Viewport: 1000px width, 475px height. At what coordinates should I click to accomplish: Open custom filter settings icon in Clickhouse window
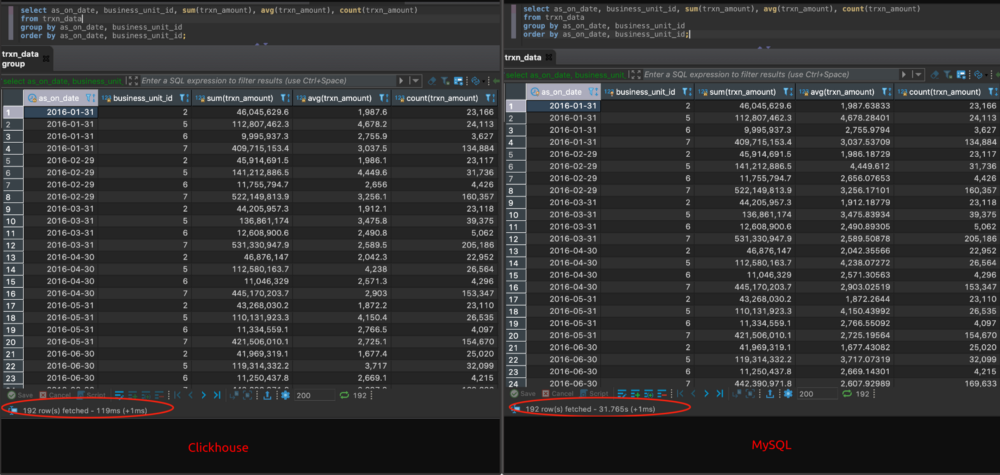click(x=445, y=81)
